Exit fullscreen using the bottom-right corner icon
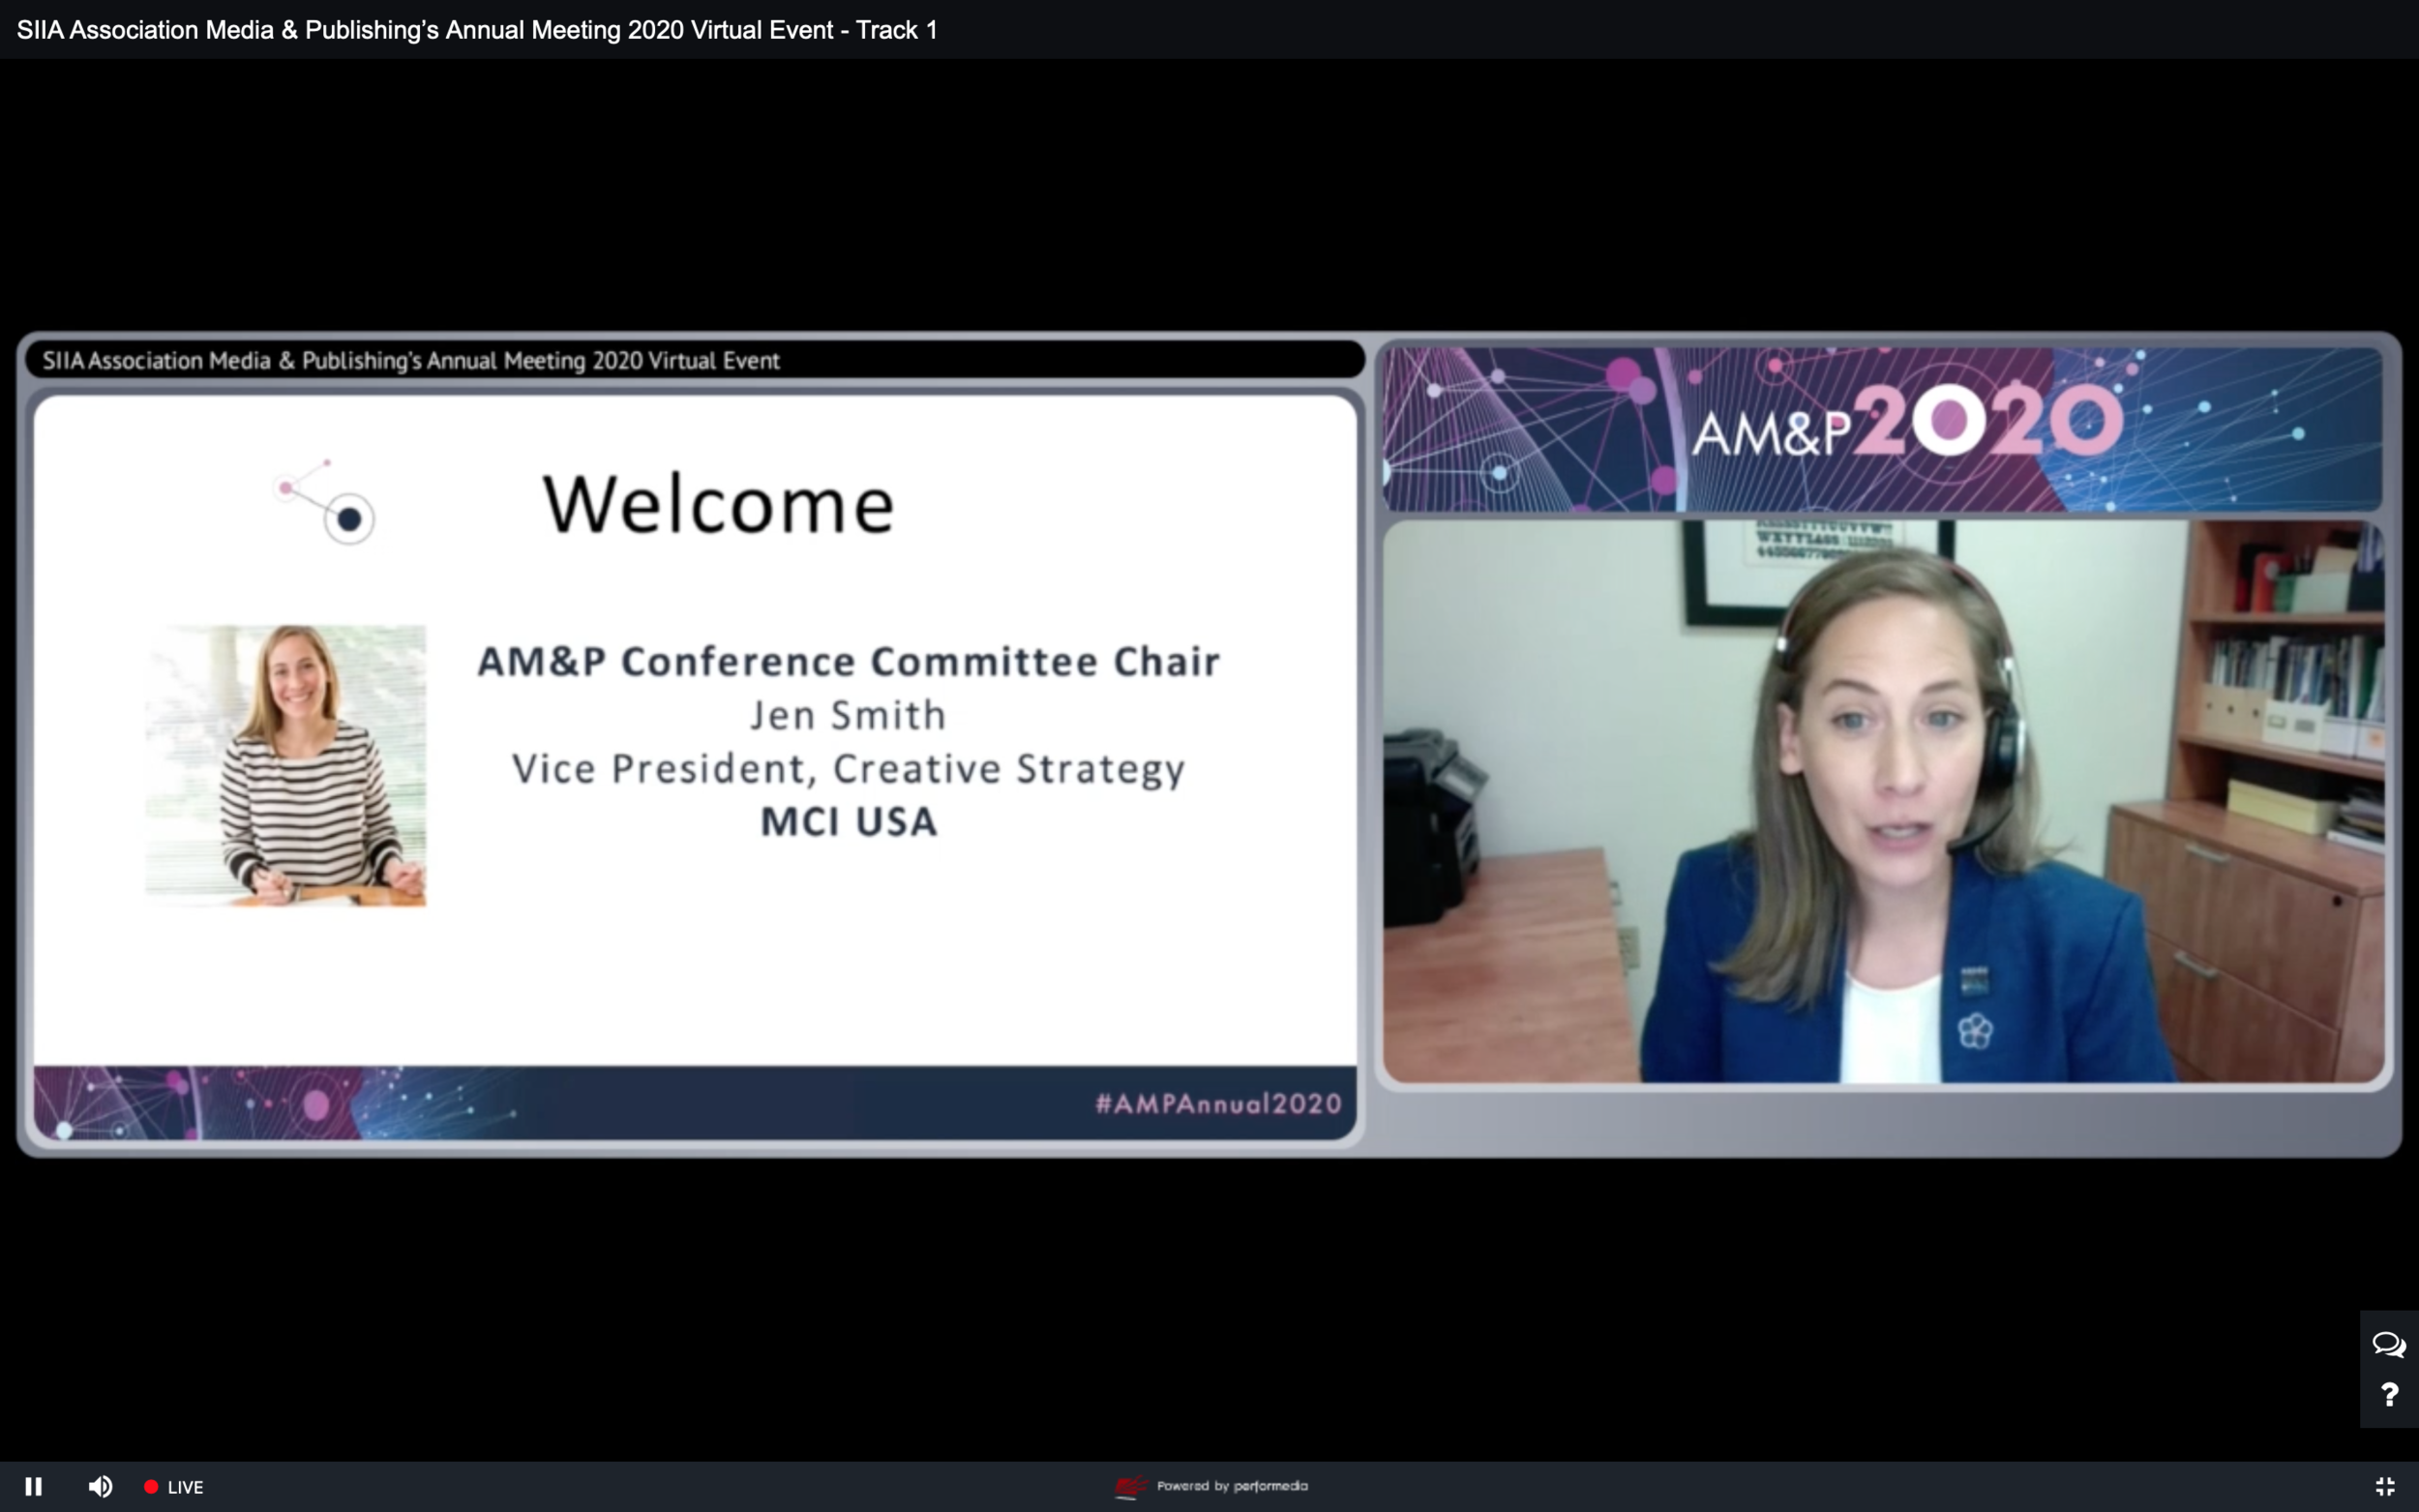 coord(2384,1486)
